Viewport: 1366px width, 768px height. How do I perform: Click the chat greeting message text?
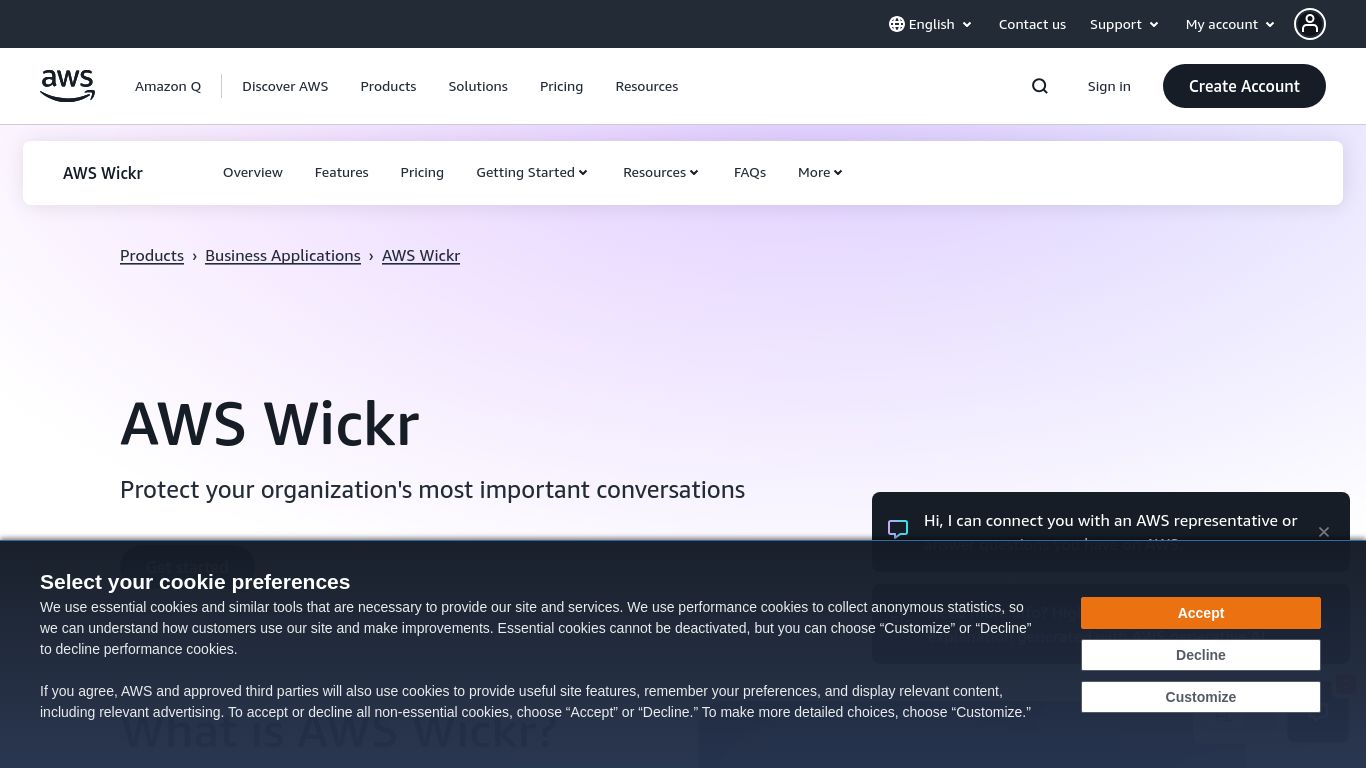[1110, 530]
